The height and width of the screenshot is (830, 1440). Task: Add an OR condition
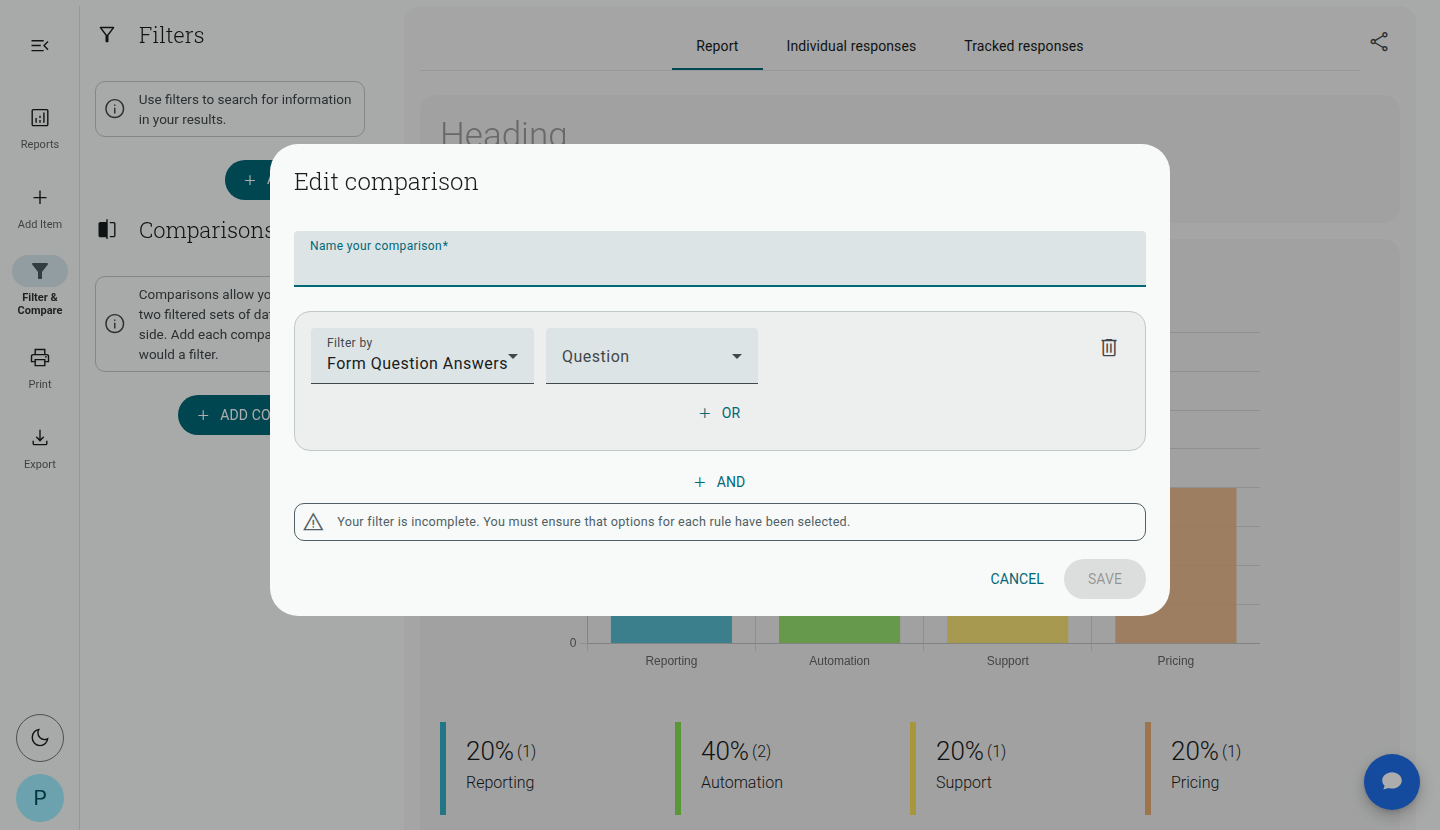[720, 413]
